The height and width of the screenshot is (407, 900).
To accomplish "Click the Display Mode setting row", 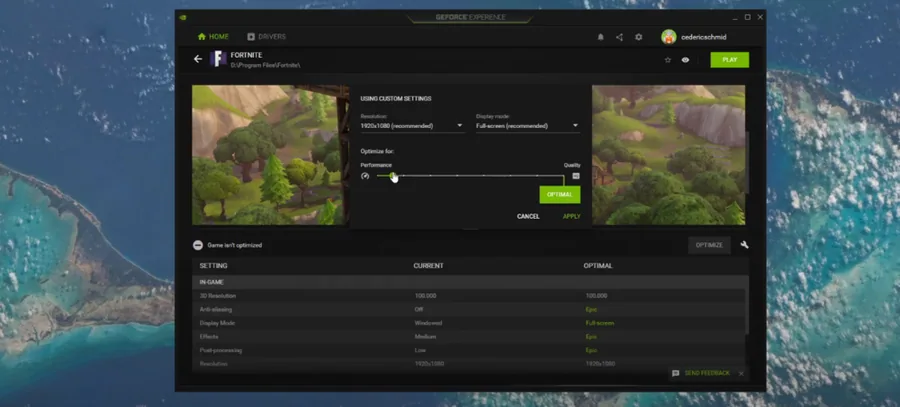I will click(x=469, y=323).
